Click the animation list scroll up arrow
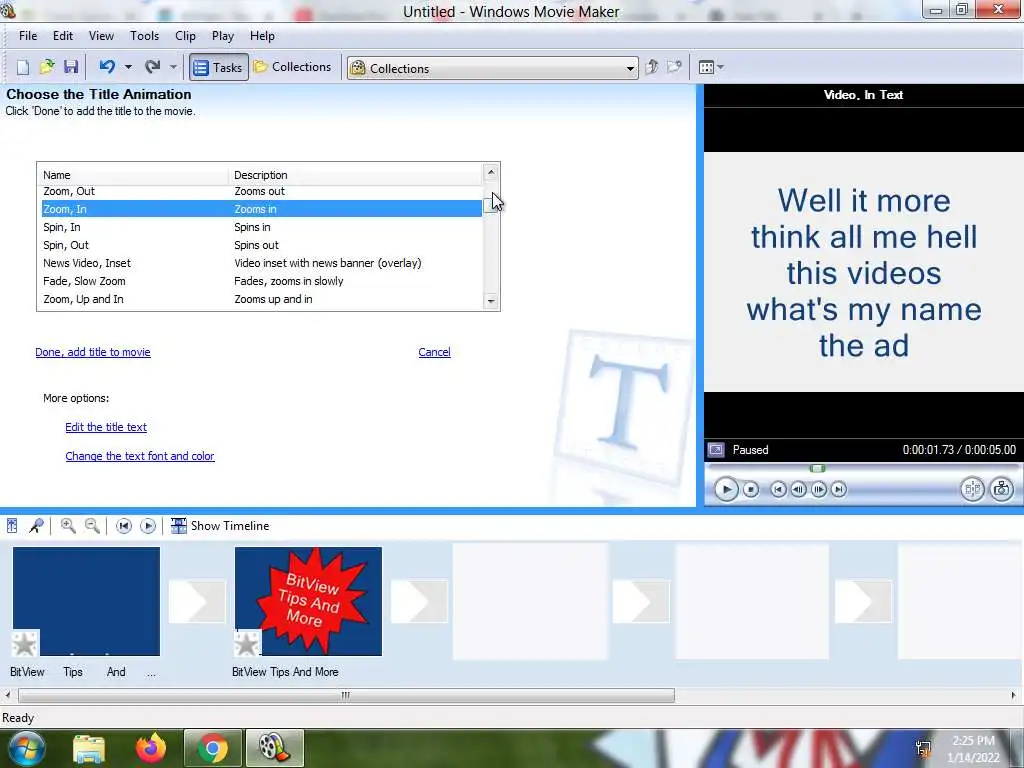 490,172
